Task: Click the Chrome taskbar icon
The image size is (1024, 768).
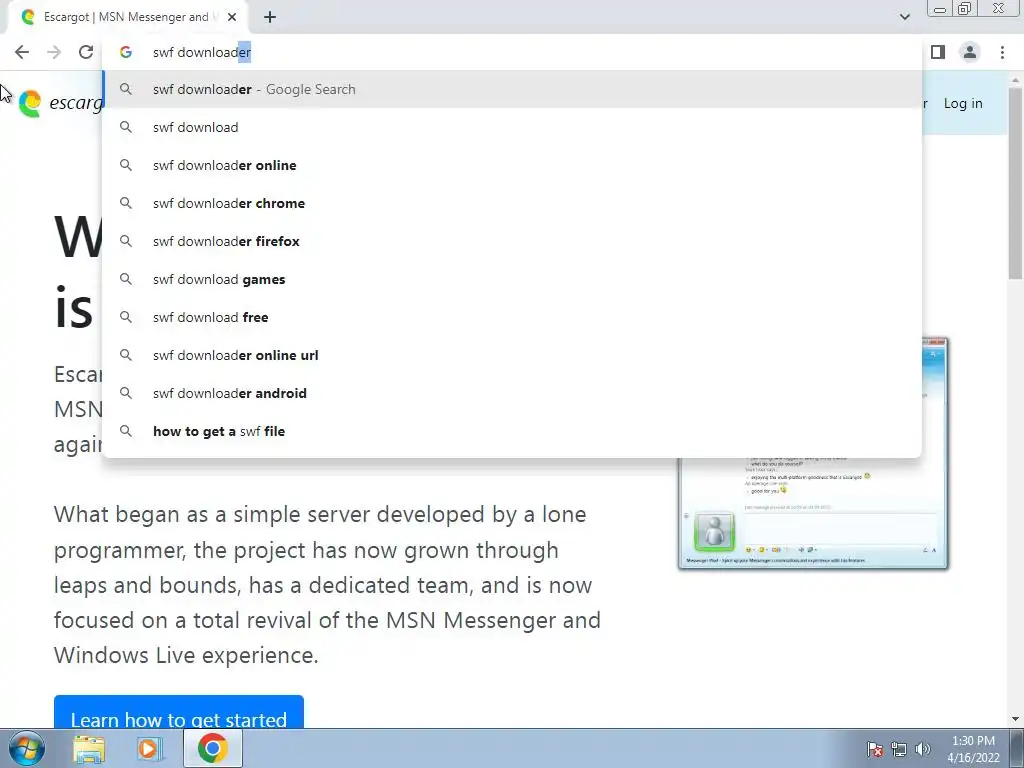Action: (213, 748)
